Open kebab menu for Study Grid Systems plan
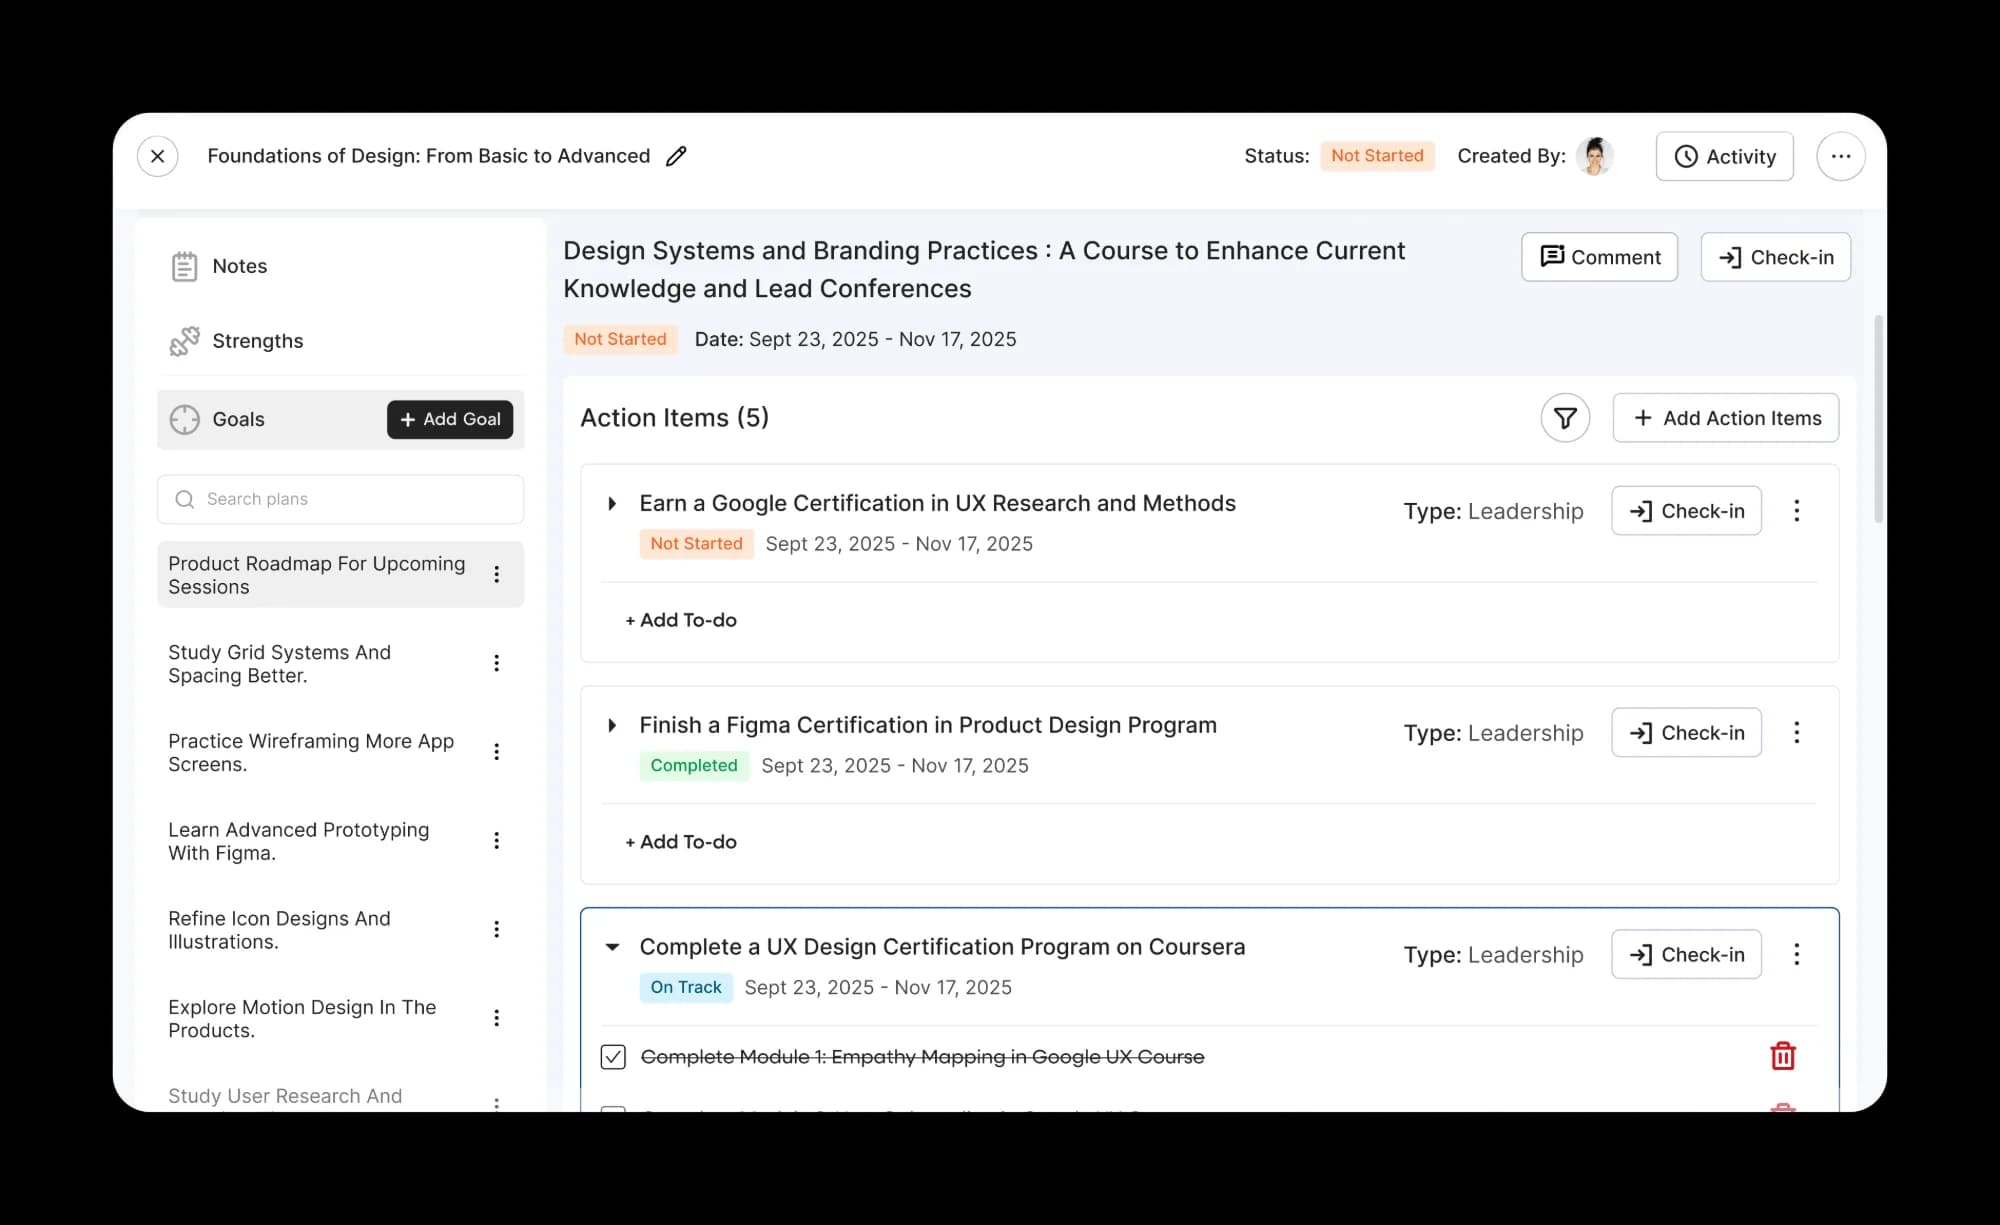The width and height of the screenshot is (2000, 1225). (497, 663)
